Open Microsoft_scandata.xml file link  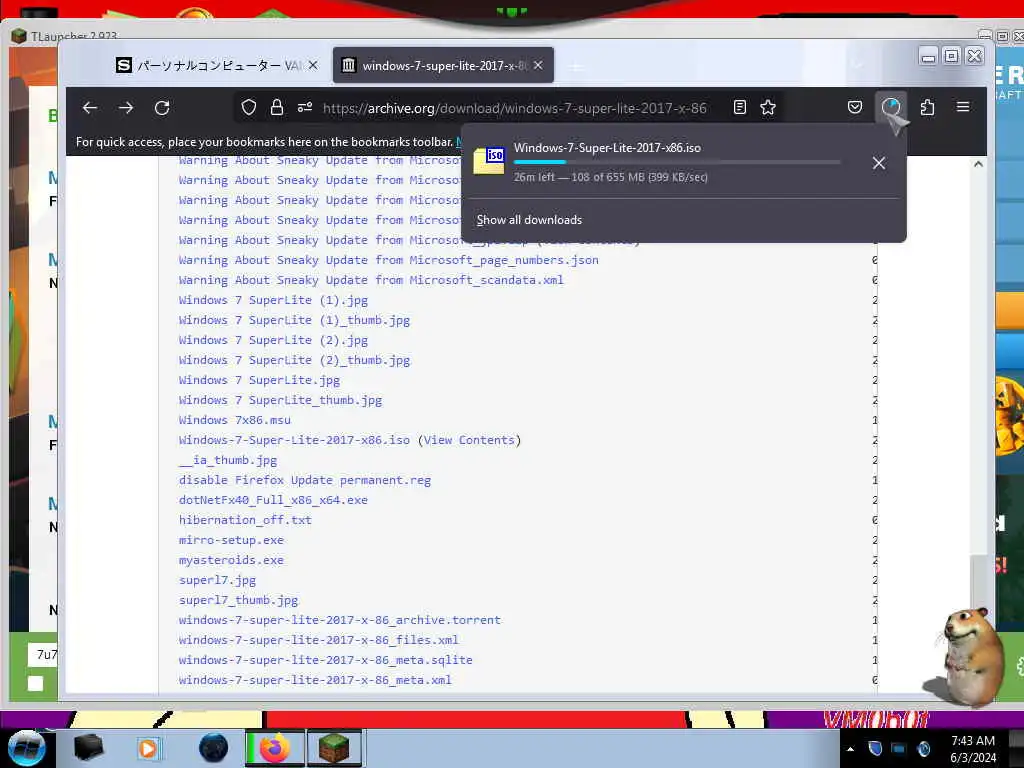pos(371,280)
